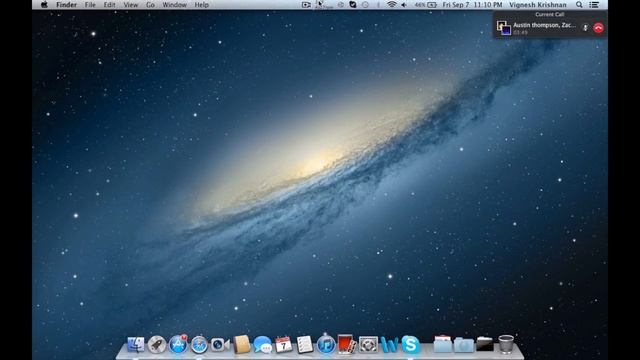Open the App Store Dock icon
This screenshot has width=640, height=360.
coord(178,345)
